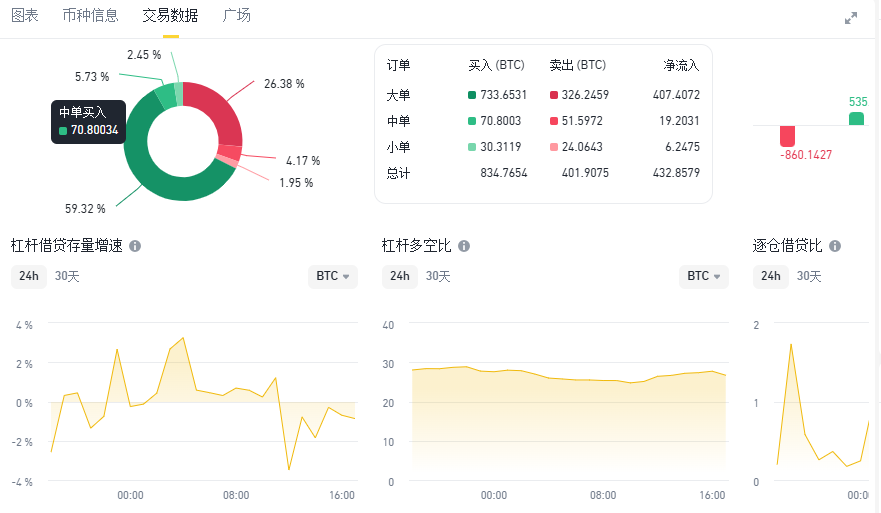Select 24h for 杠杆多空比 chart
The image size is (881, 513).
click(x=399, y=276)
